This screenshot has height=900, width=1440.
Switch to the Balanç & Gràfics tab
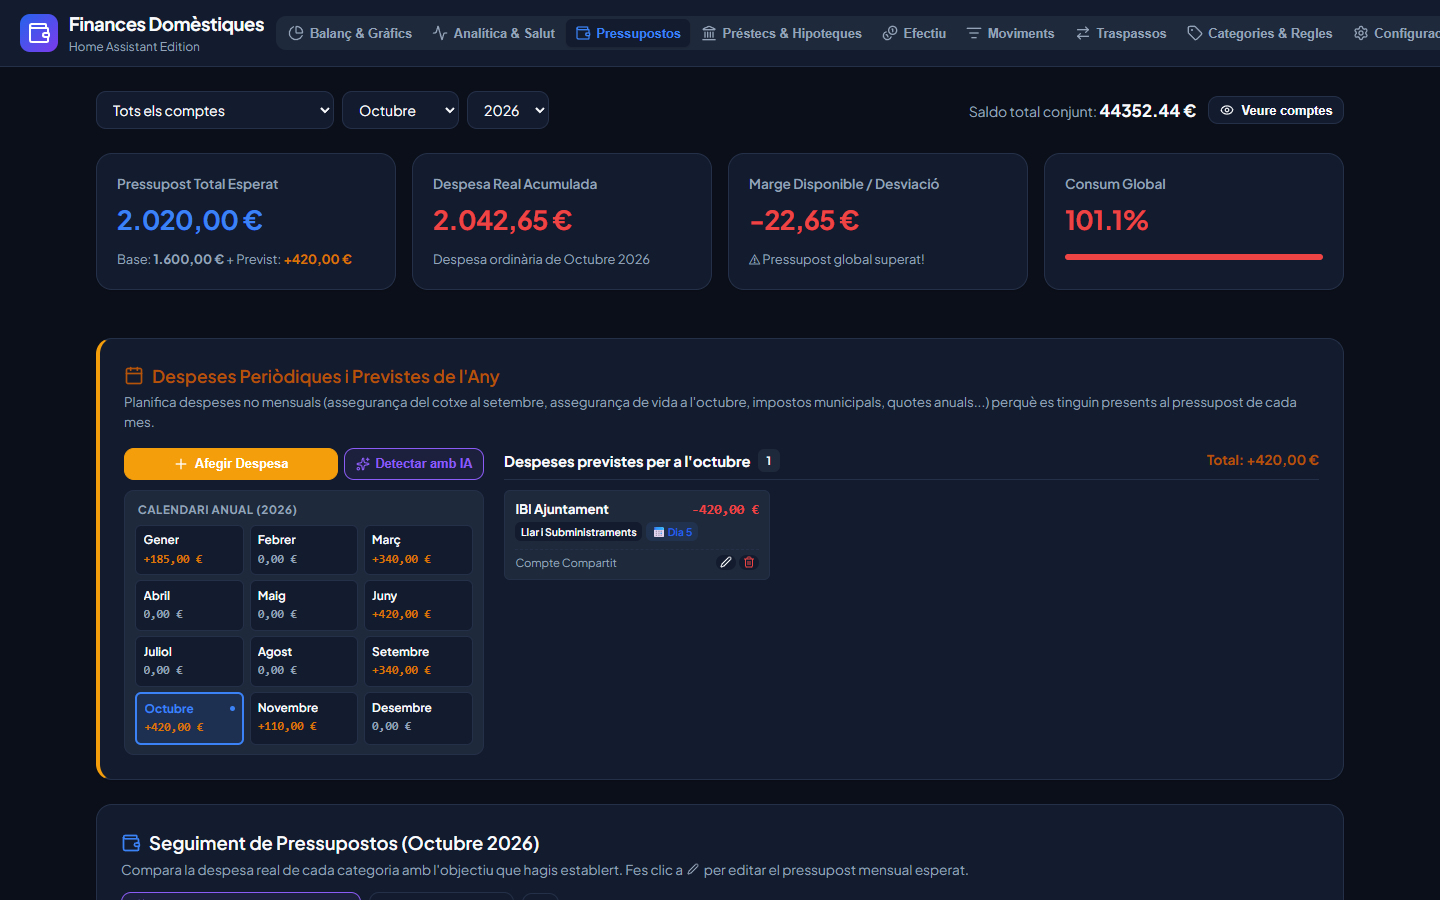pyautogui.click(x=350, y=33)
